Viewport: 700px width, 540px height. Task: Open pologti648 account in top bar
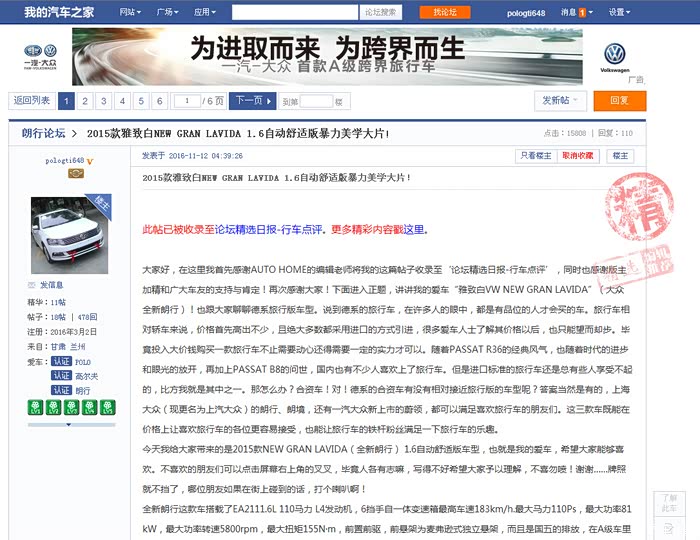click(x=526, y=13)
